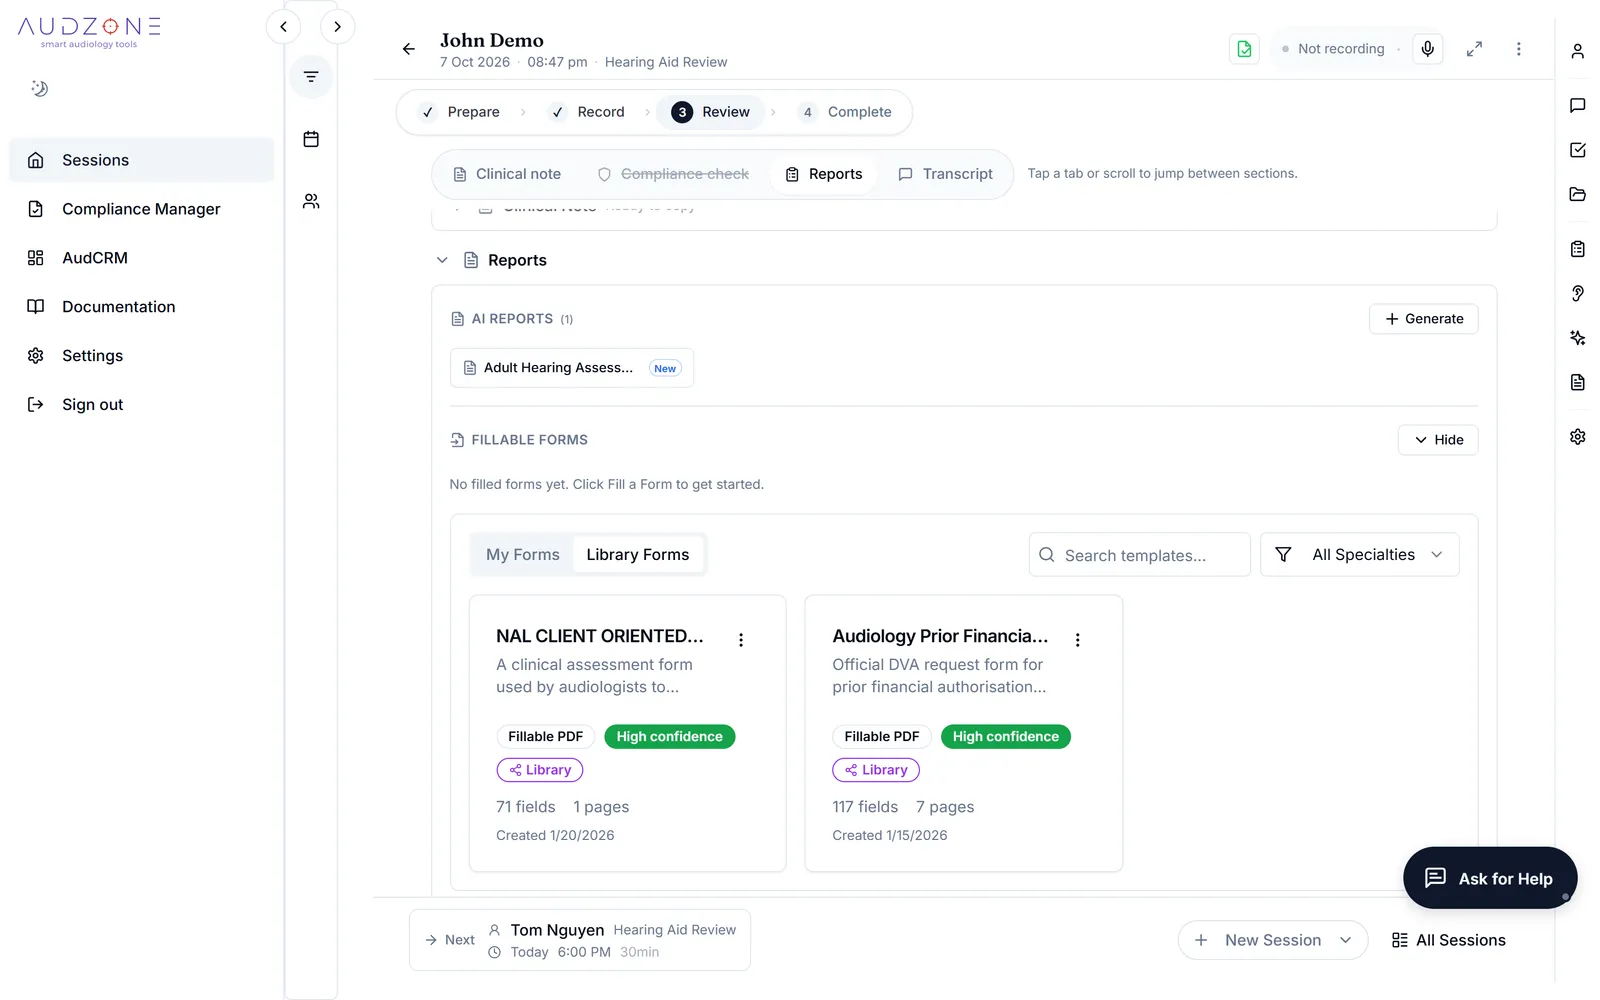Open Audiology Prior Financia card options menu
This screenshot has height=1000, width=1600.
pyautogui.click(x=1077, y=640)
